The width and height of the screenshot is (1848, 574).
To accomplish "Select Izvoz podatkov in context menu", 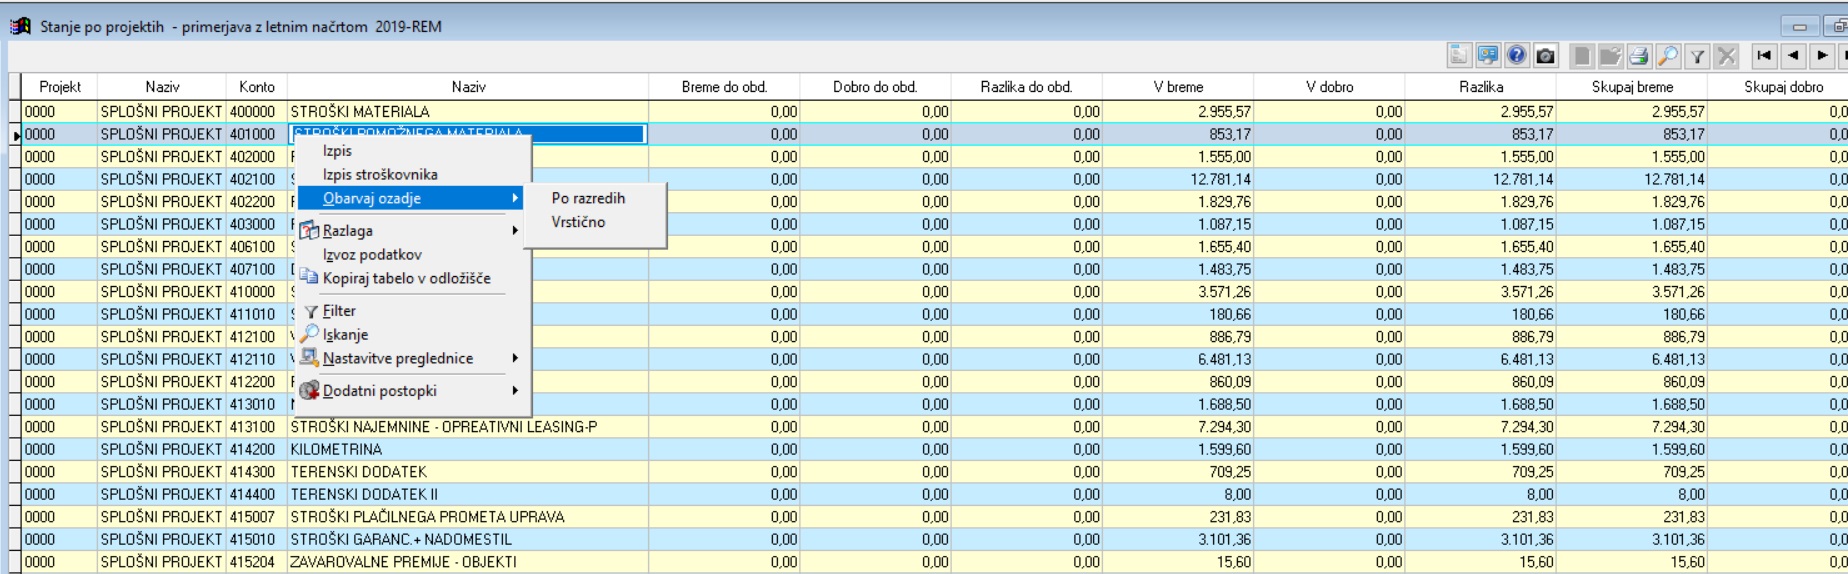I will [372, 254].
